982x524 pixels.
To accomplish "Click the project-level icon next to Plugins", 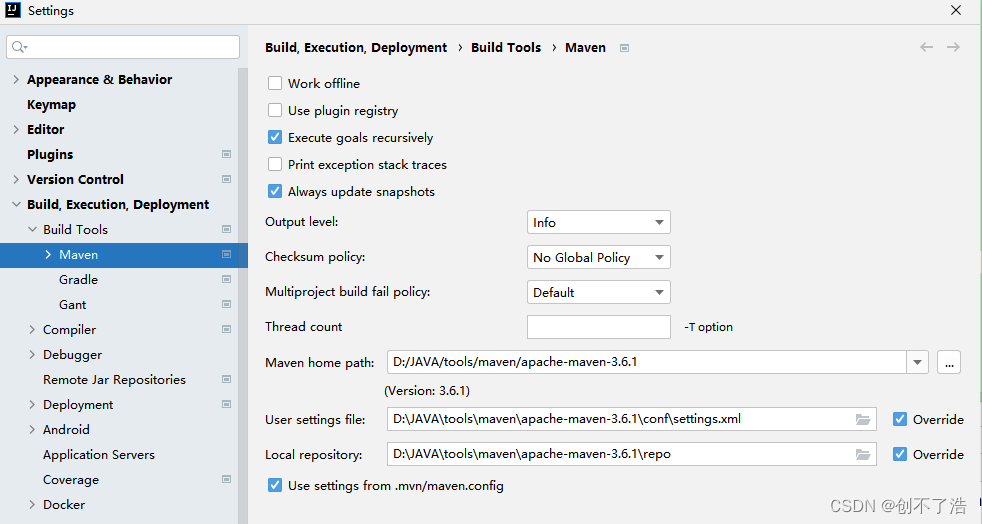I will pyautogui.click(x=227, y=155).
